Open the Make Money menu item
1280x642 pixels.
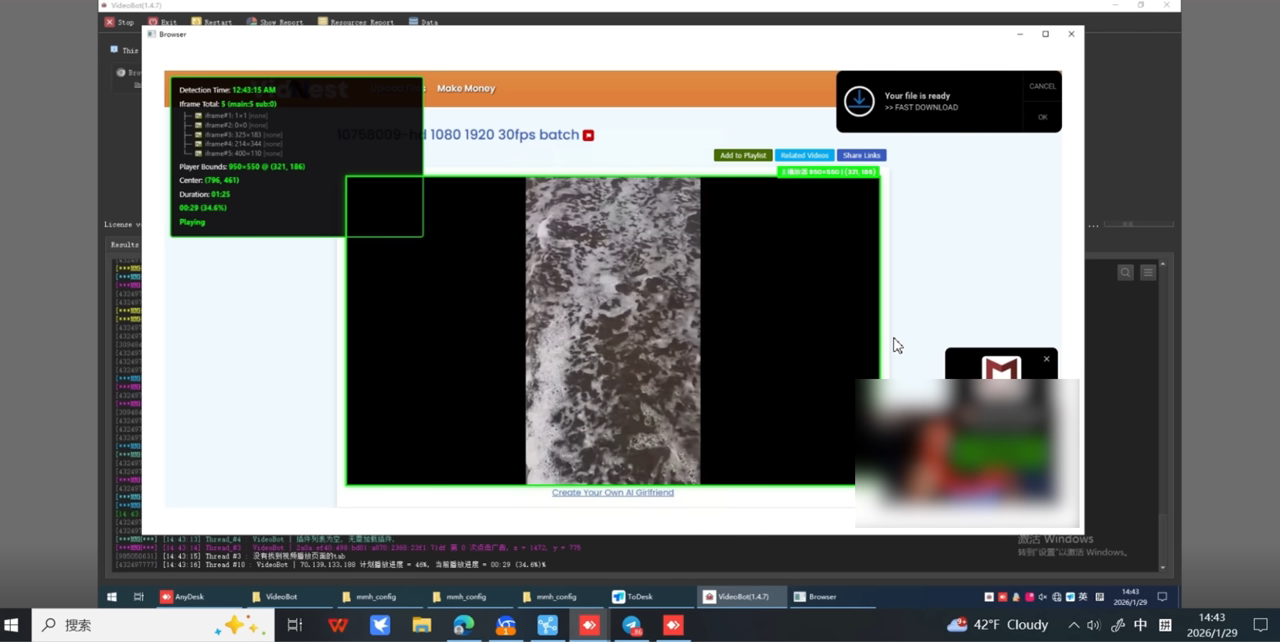click(x=466, y=88)
